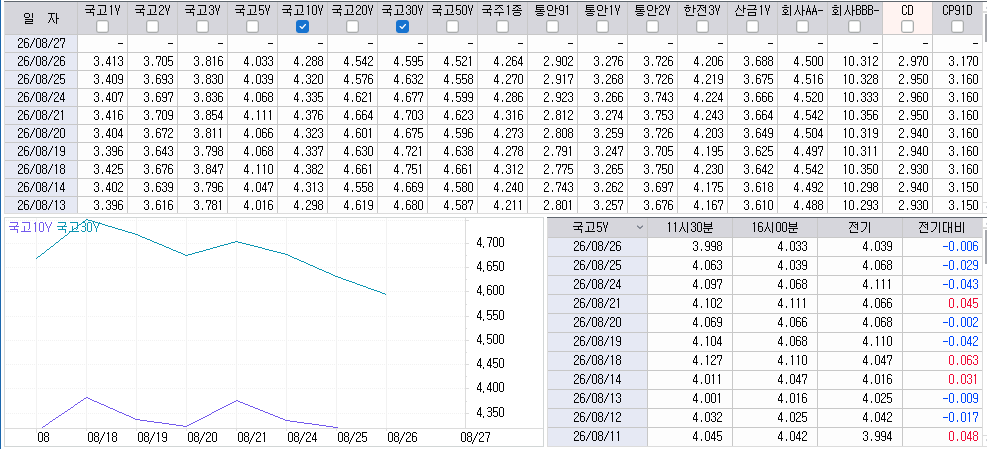This screenshot has width=987, height=449.
Task: Click the 11시30분 column header
Action: coord(689,228)
